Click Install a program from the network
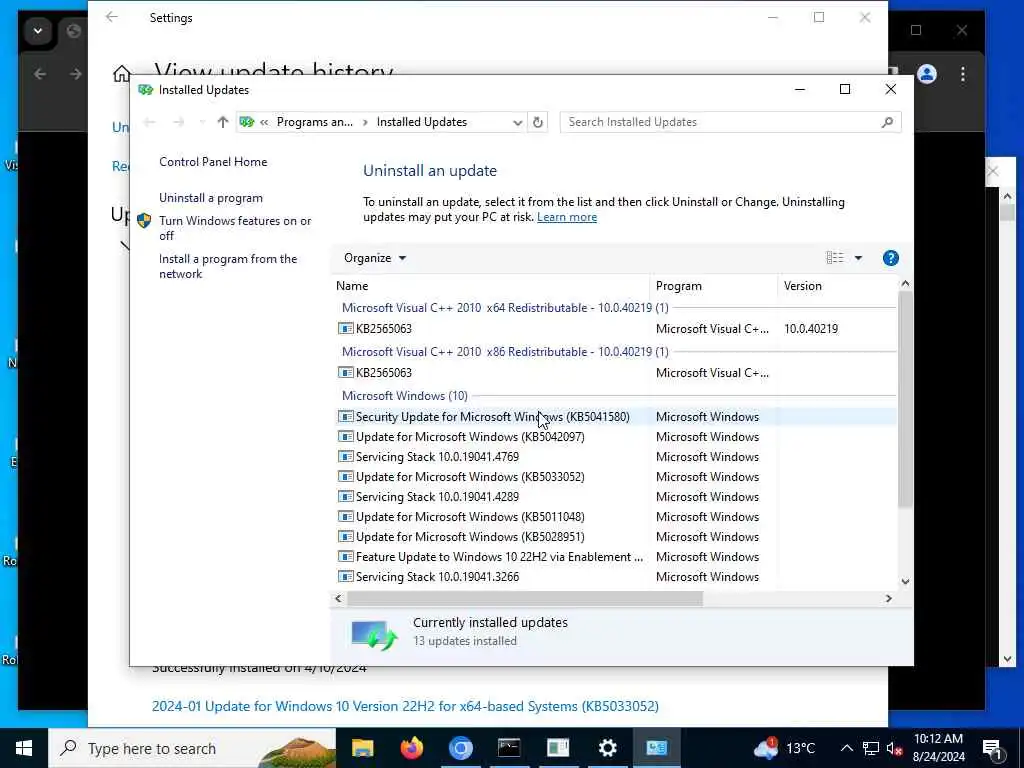 228,266
